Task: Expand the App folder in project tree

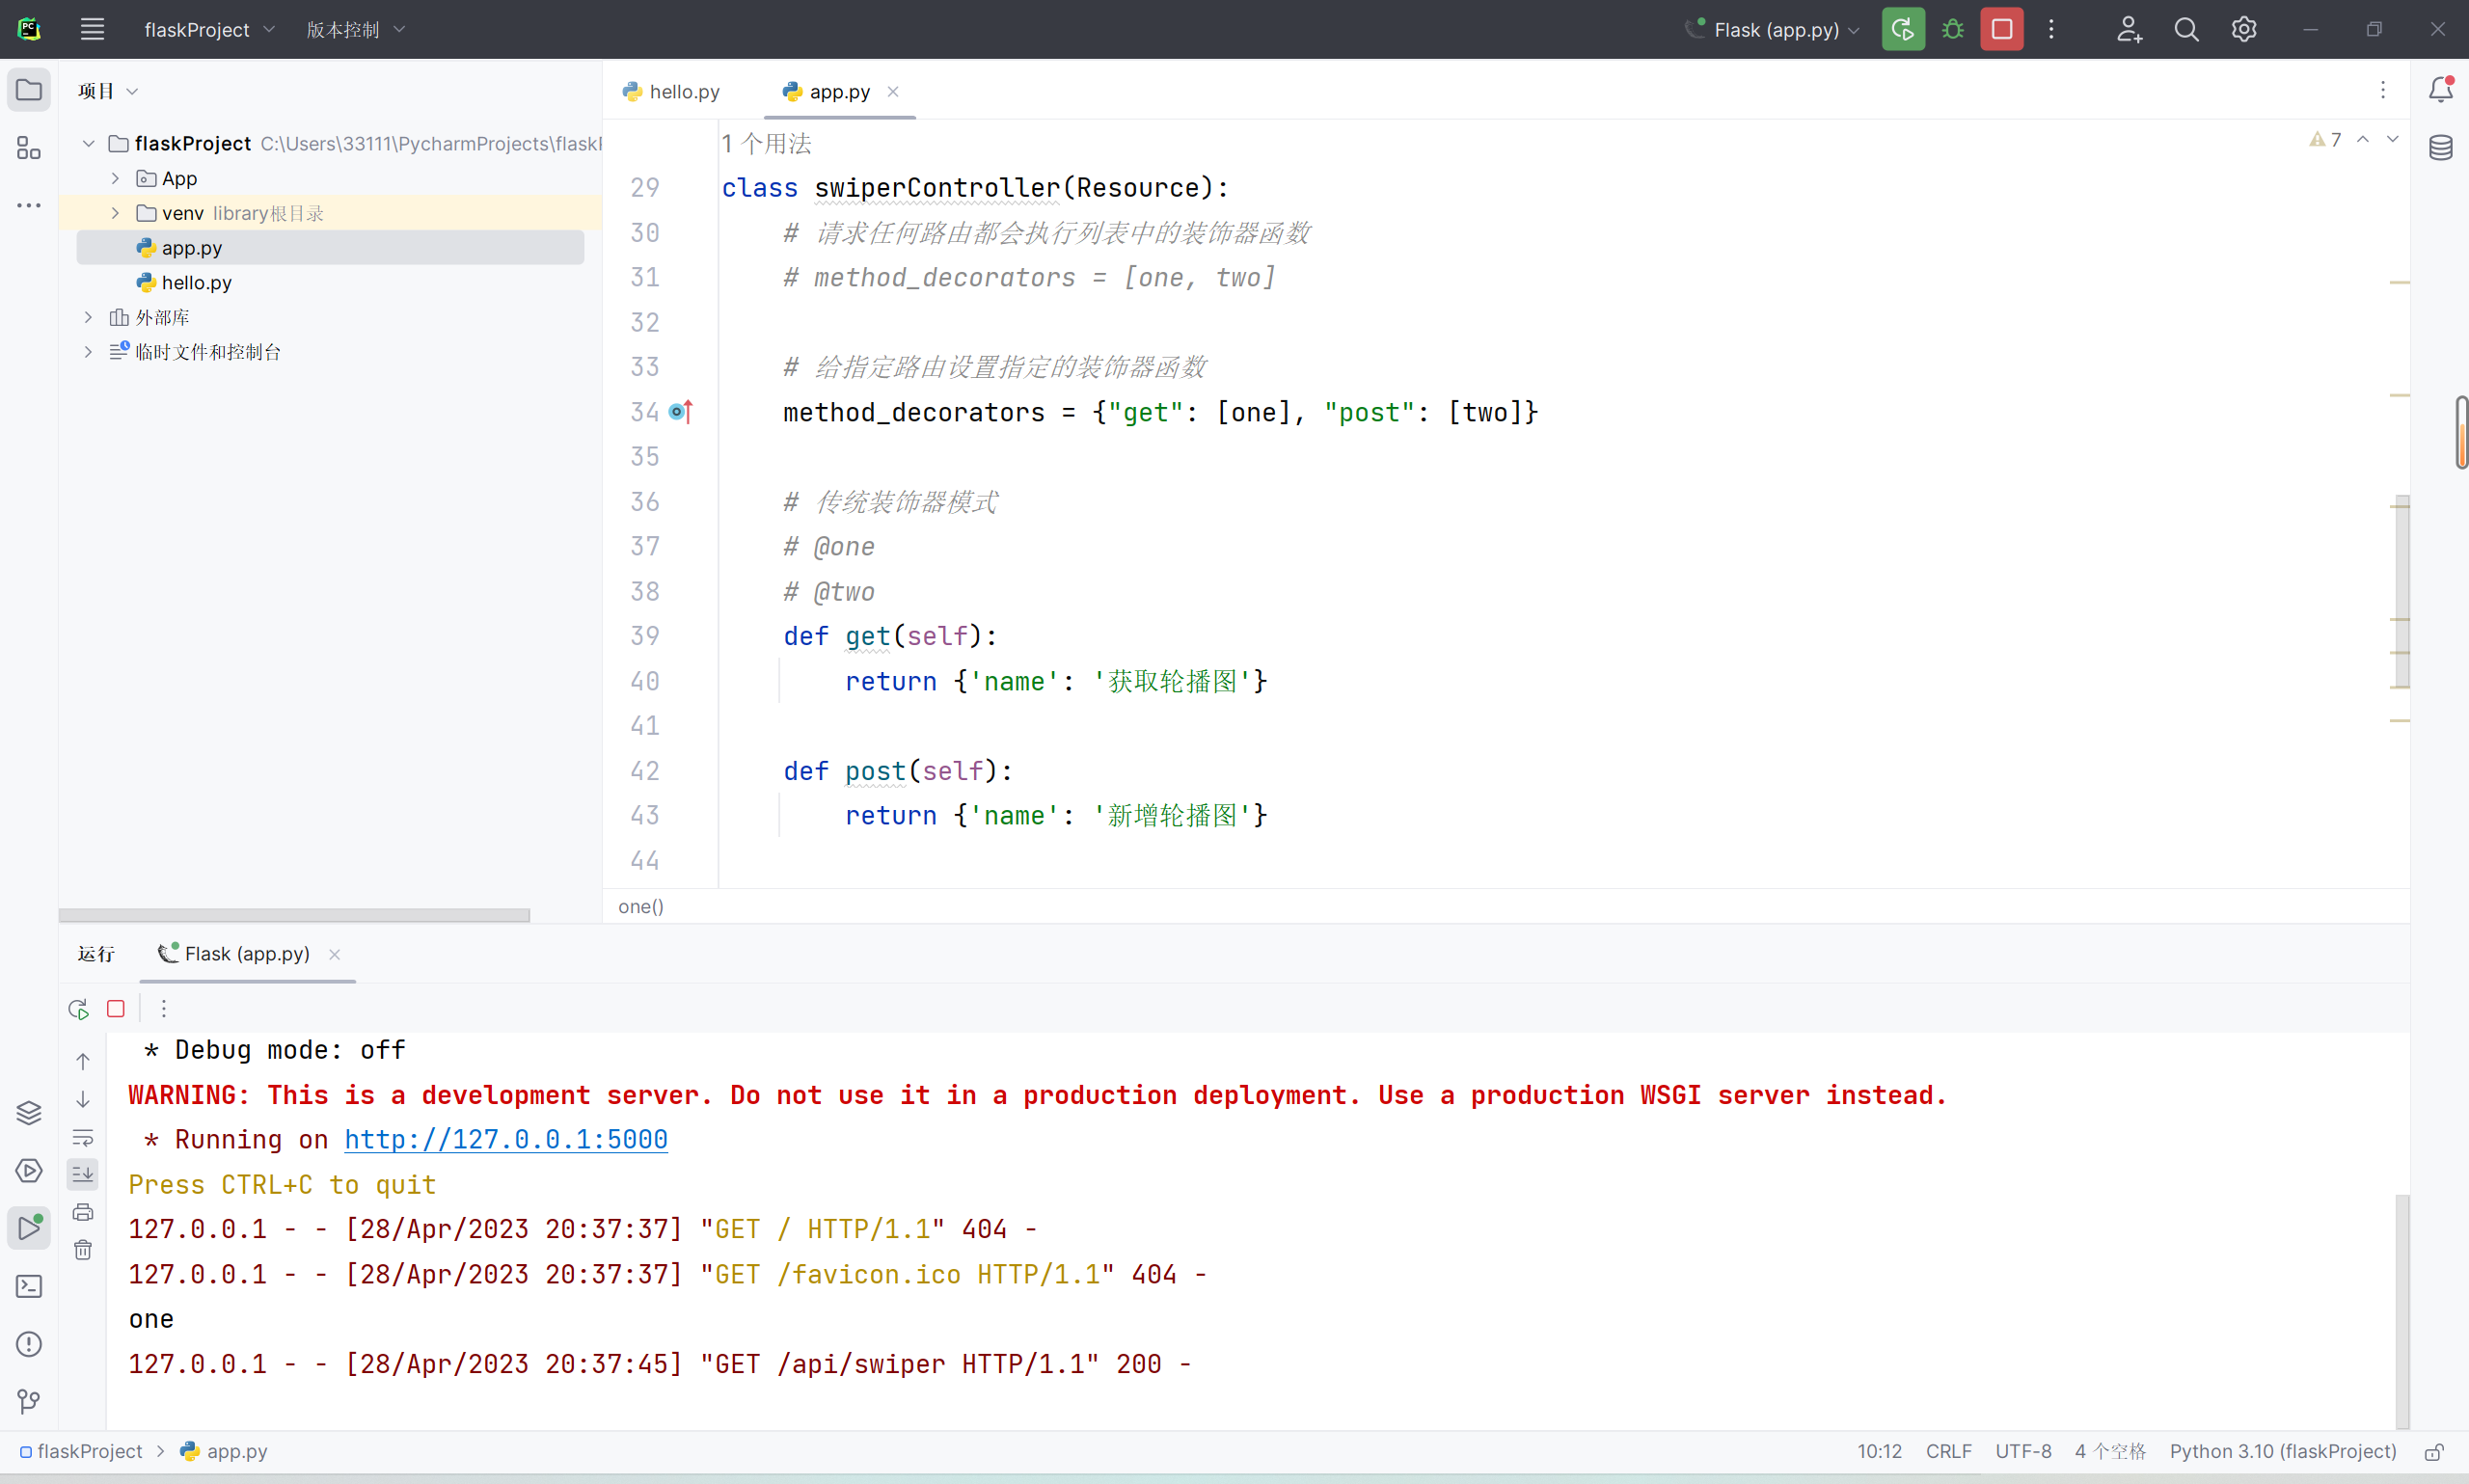Action: [115, 179]
